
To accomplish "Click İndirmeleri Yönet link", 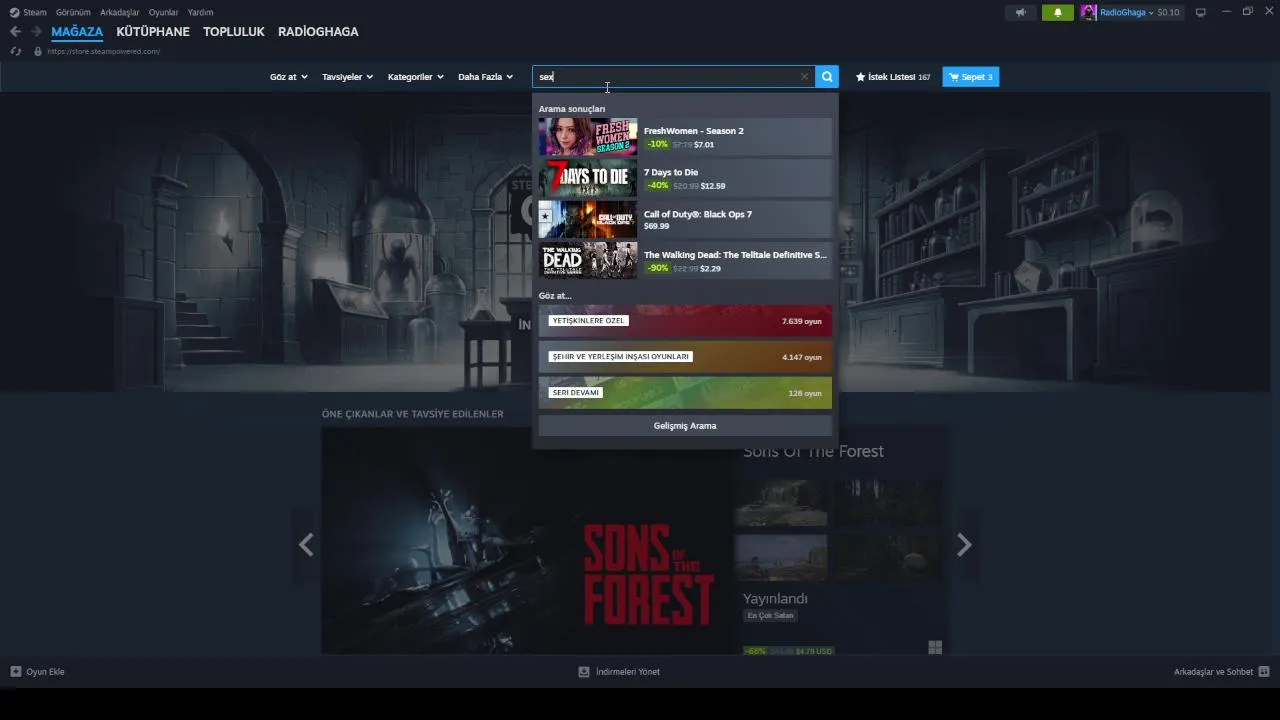I will pos(628,672).
